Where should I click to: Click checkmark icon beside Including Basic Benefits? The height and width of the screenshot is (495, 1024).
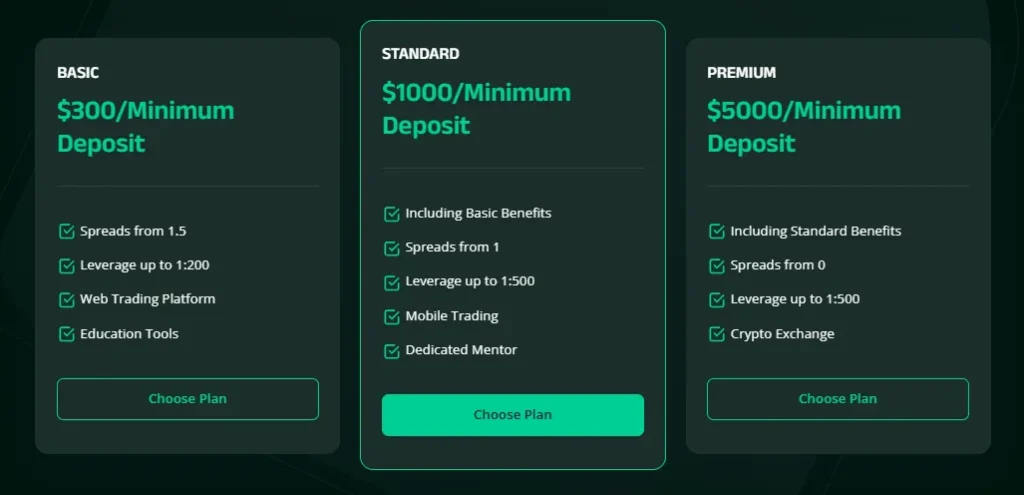(392, 214)
